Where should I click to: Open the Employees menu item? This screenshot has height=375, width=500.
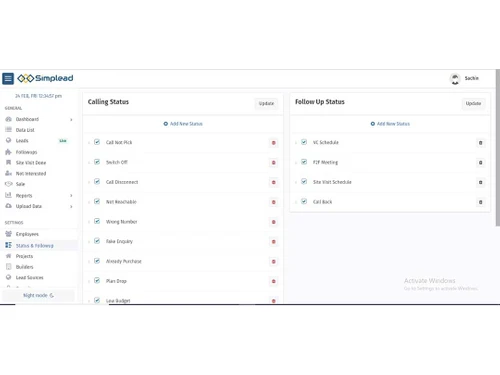point(27,234)
